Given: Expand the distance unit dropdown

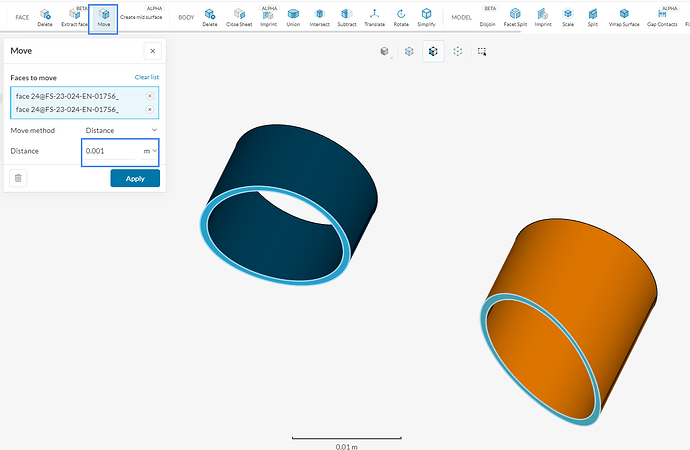Looking at the screenshot, I should coord(151,151).
